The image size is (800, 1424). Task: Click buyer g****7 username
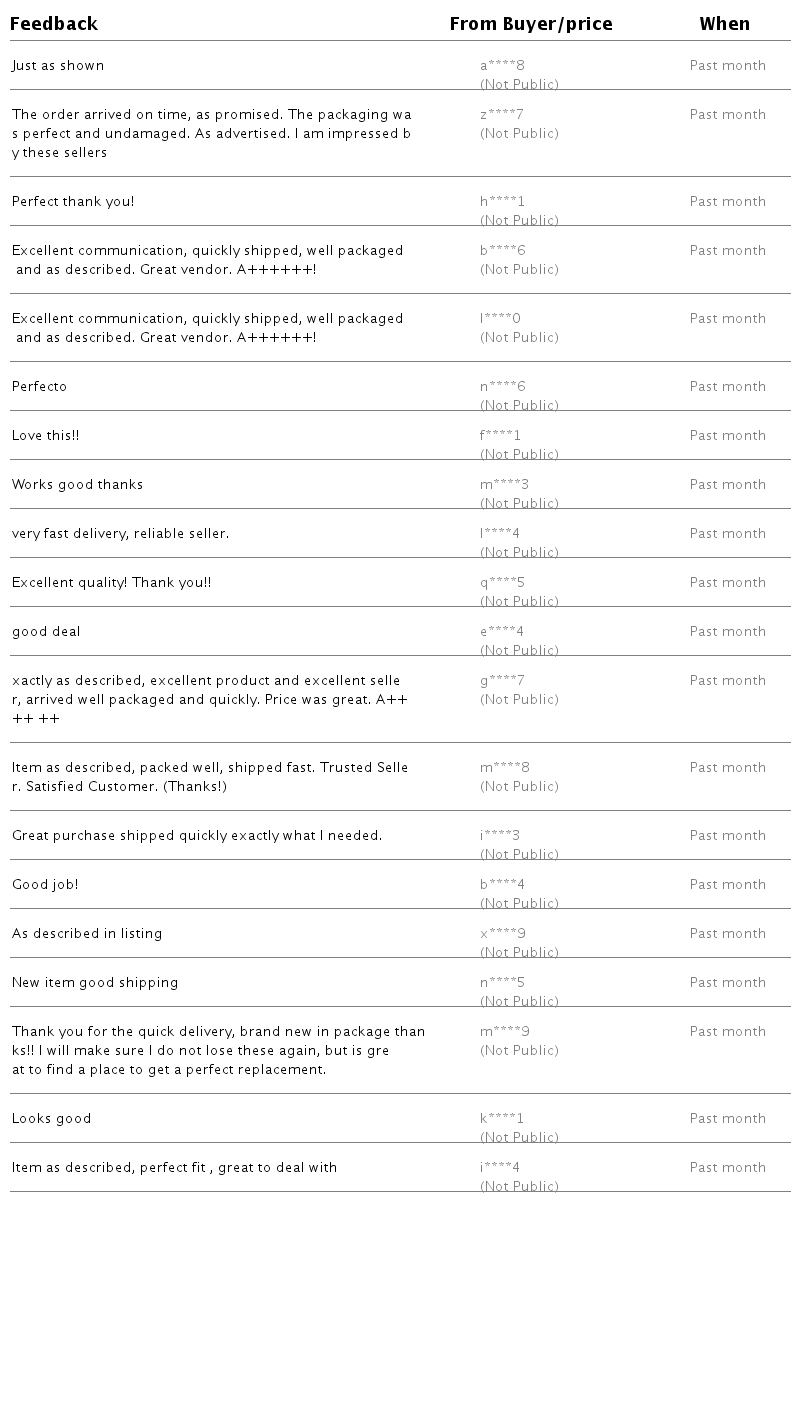502,681
